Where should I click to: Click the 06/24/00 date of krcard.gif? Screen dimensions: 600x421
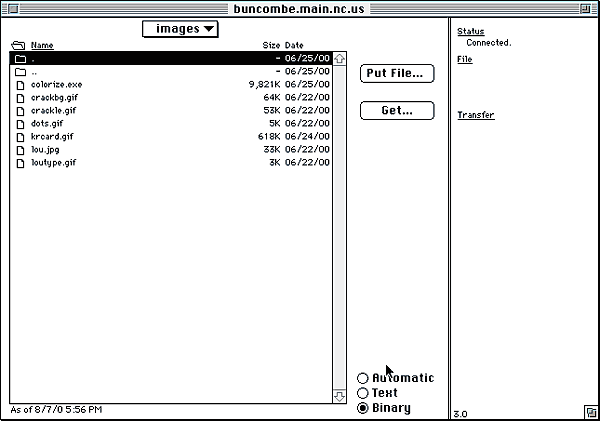(307, 137)
